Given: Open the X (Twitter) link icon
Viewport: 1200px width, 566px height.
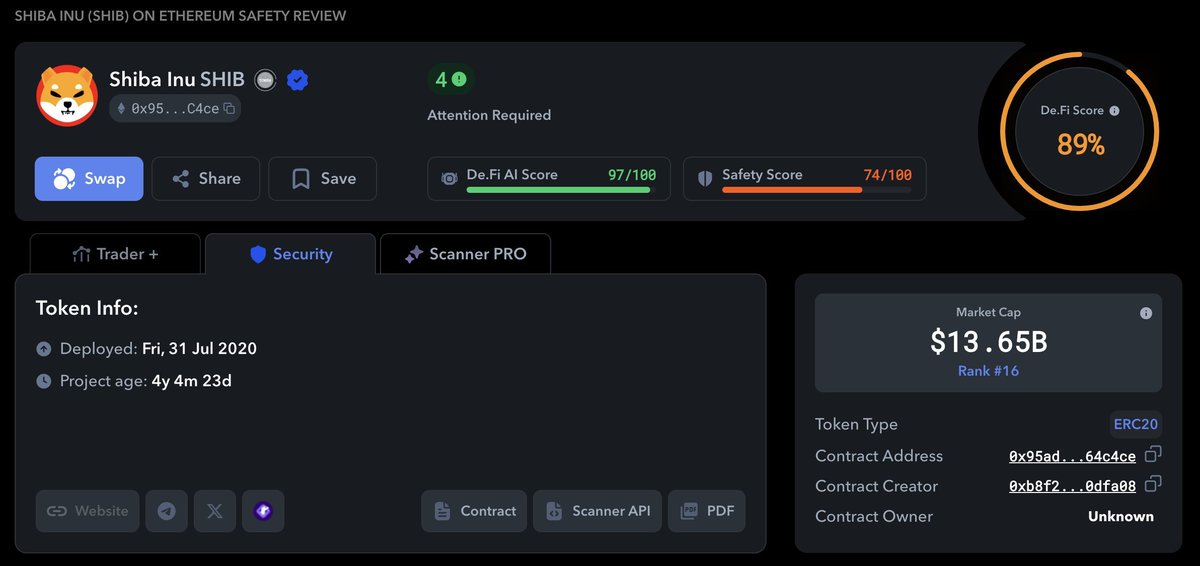Looking at the screenshot, I should [214, 511].
